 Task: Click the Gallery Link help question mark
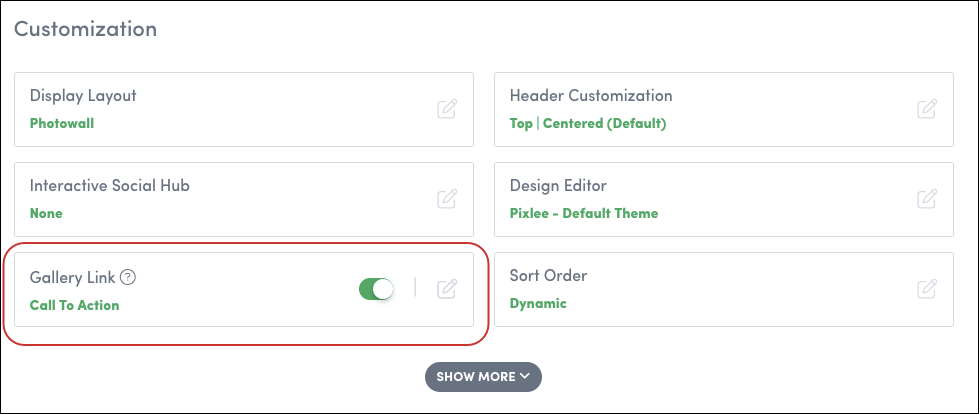(x=128, y=279)
